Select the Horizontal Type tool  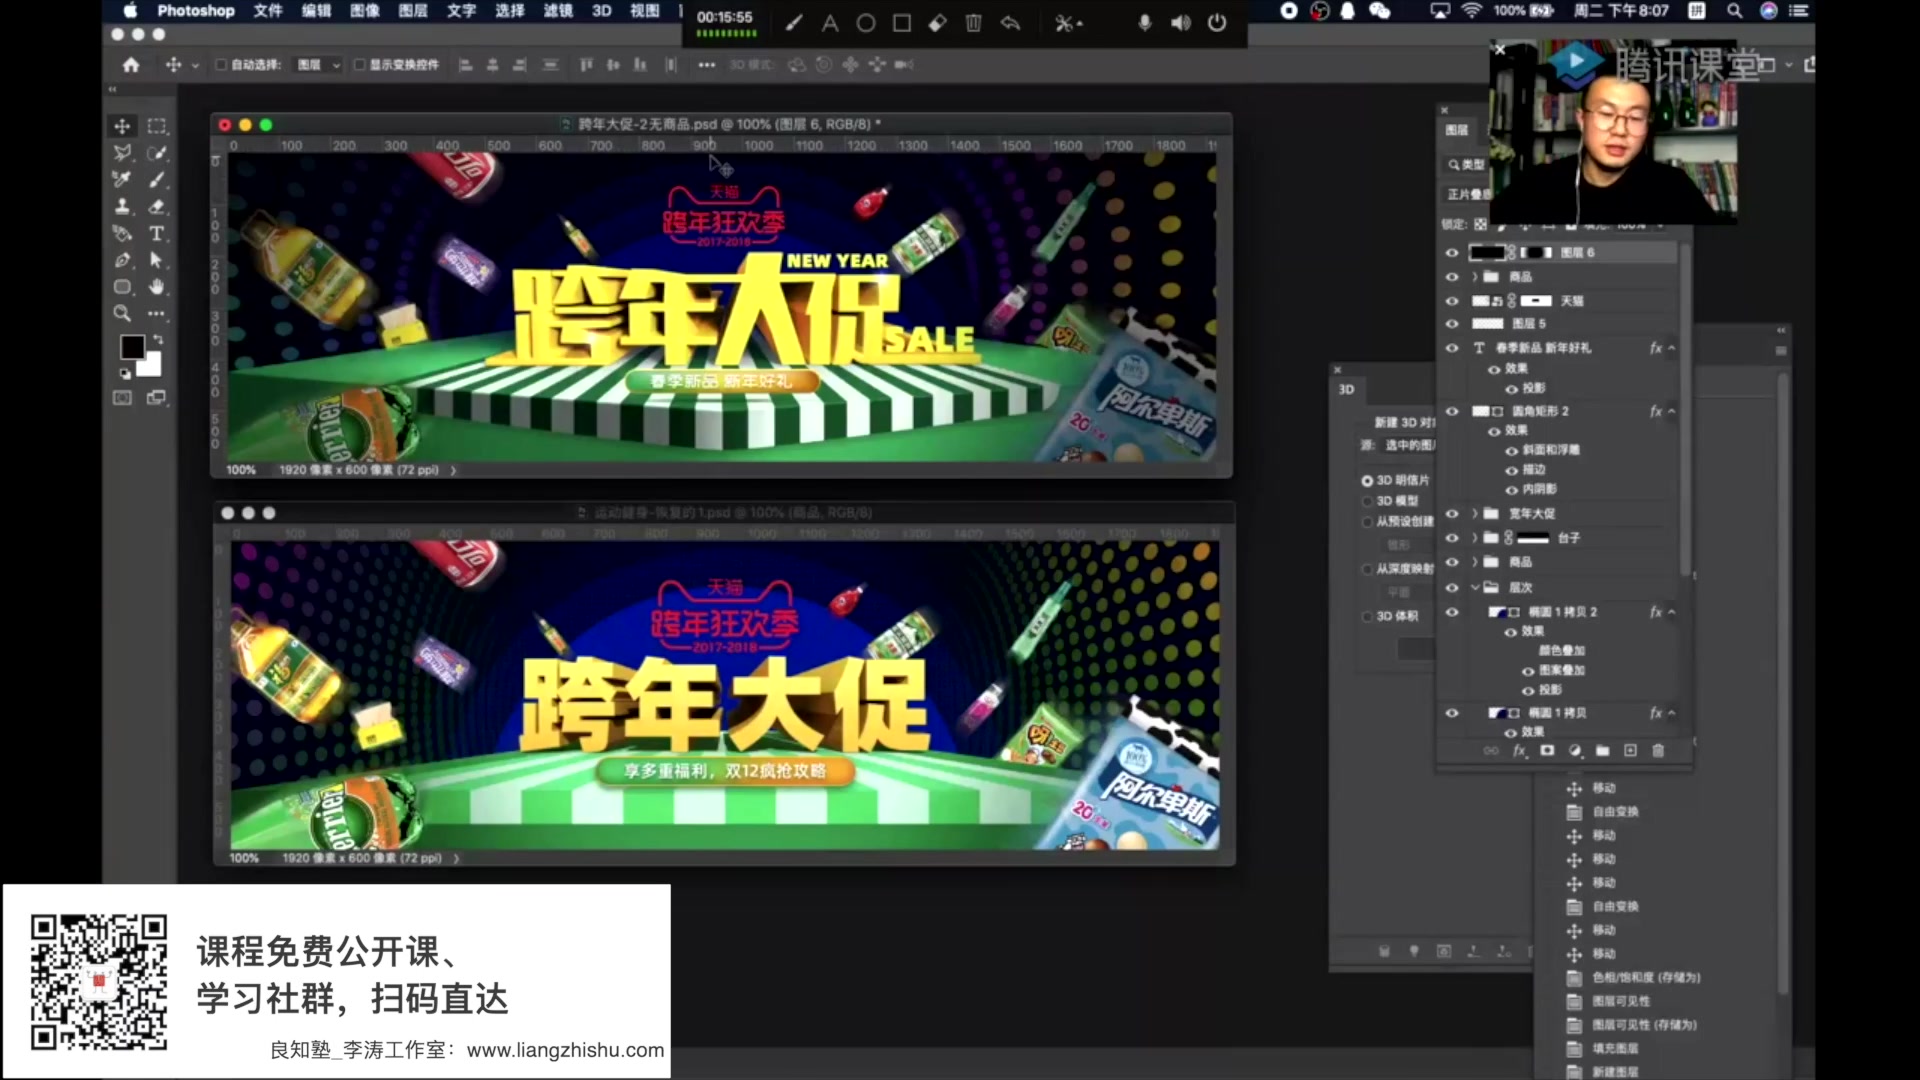tap(157, 234)
